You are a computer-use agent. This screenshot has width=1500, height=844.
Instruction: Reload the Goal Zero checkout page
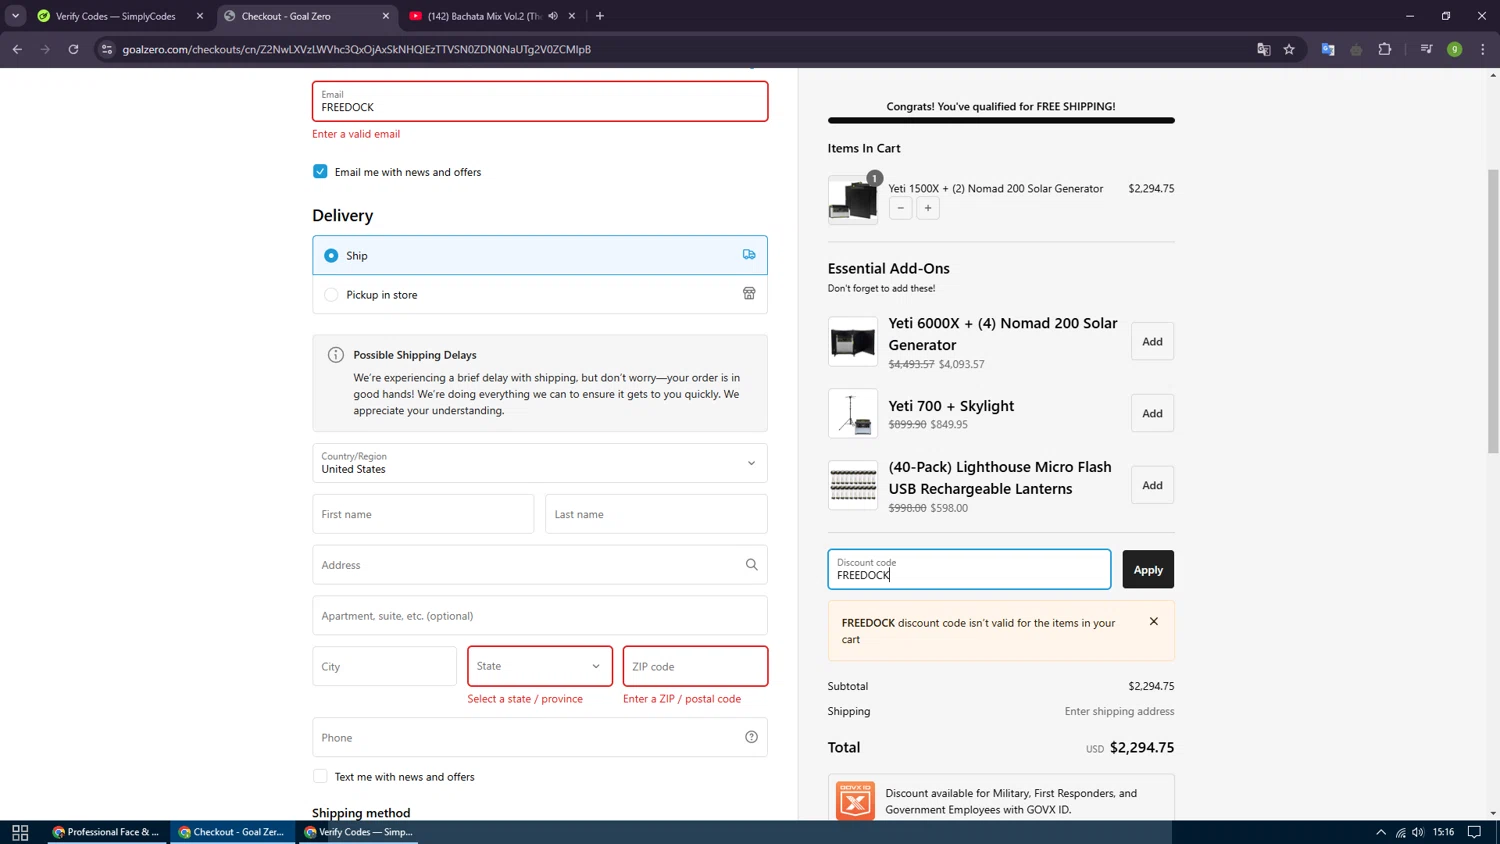[x=73, y=49]
